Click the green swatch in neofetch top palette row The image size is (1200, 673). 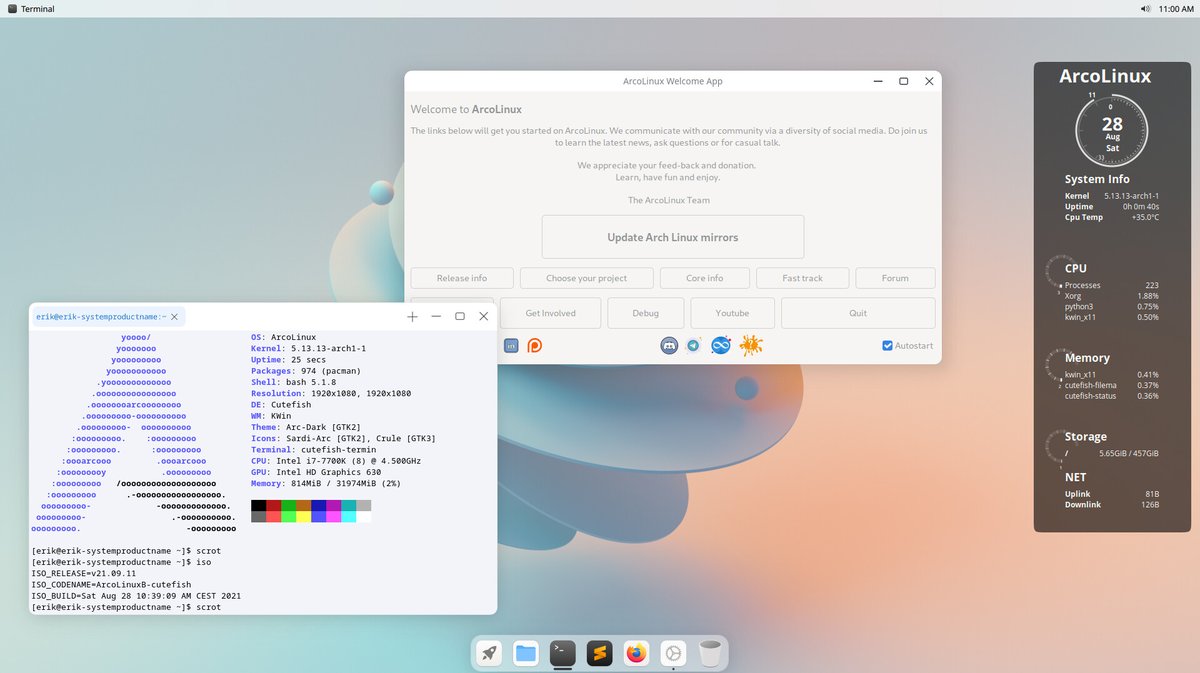pos(288,506)
